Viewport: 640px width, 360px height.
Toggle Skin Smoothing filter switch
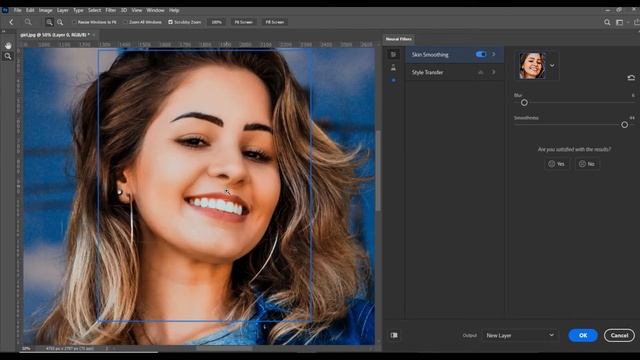coord(481,54)
